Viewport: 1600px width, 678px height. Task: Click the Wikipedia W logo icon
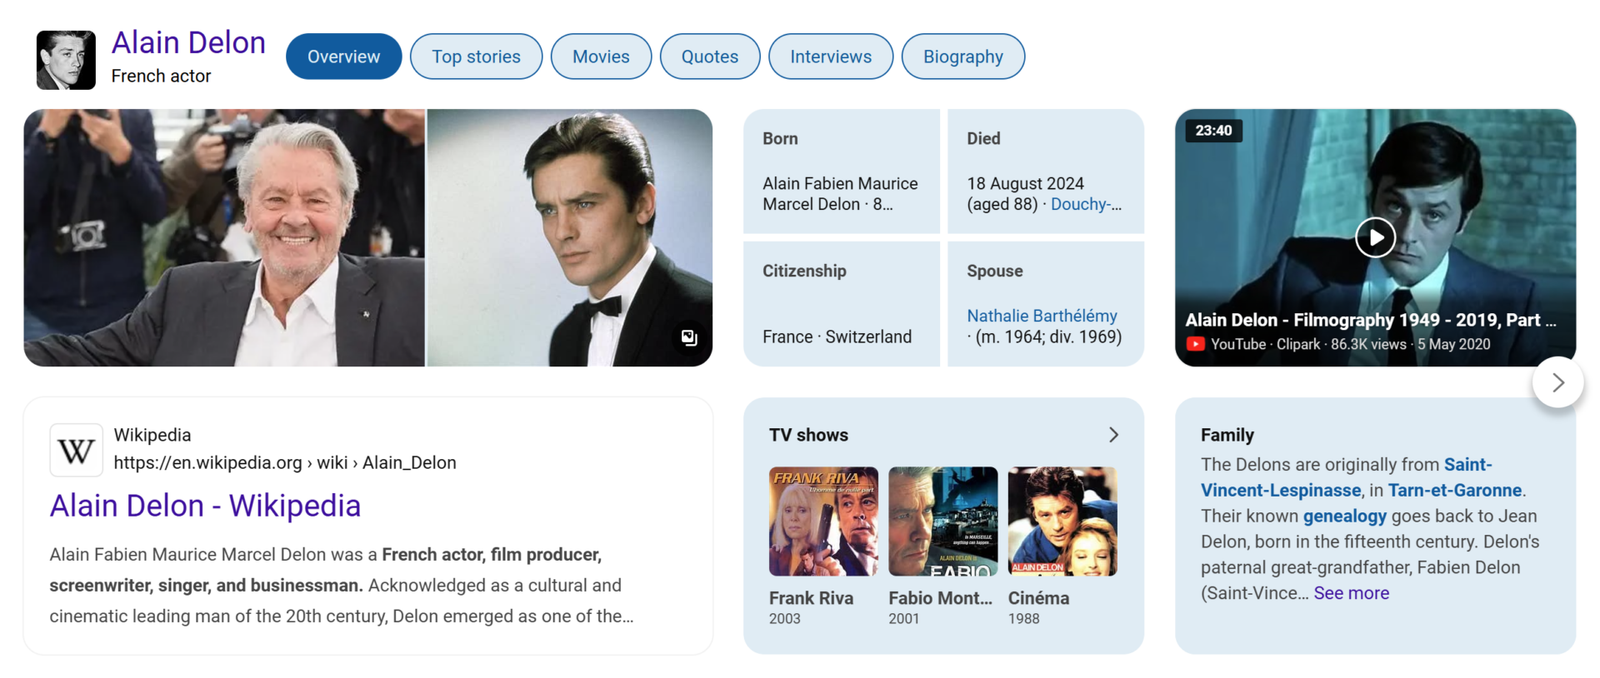click(x=76, y=450)
